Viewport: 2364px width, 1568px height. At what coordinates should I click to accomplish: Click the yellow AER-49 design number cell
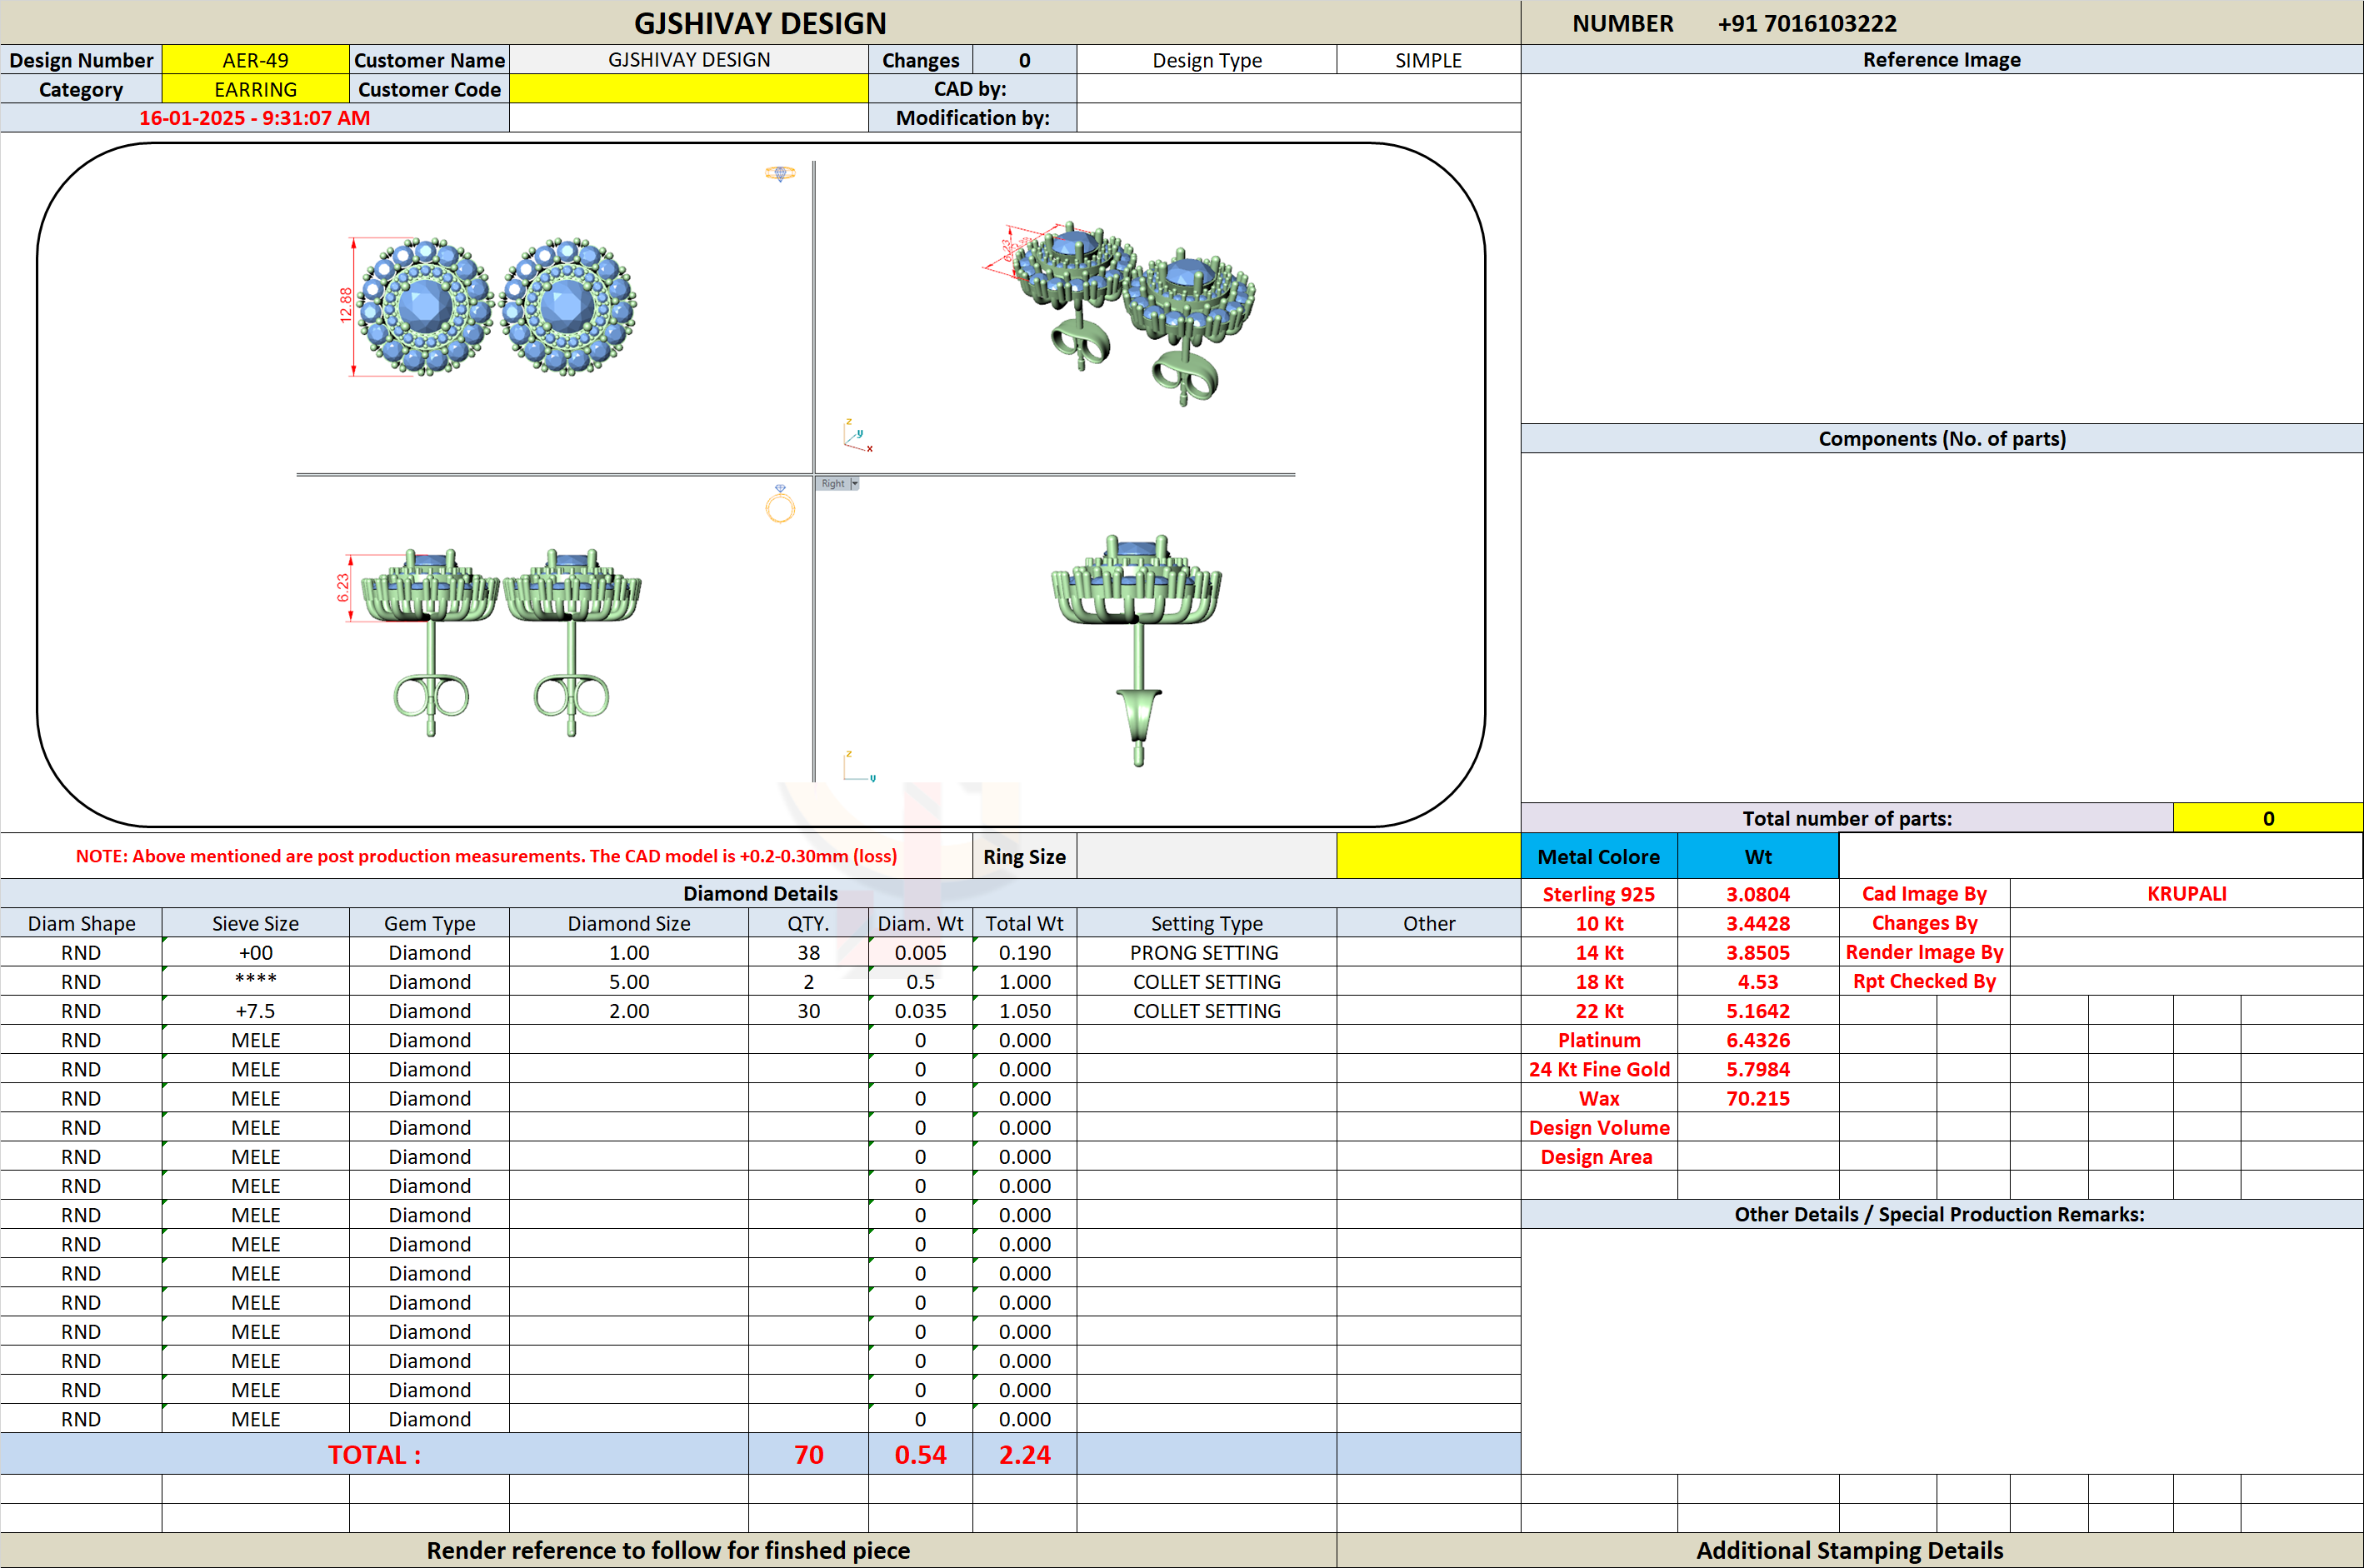pyautogui.click(x=255, y=60)
